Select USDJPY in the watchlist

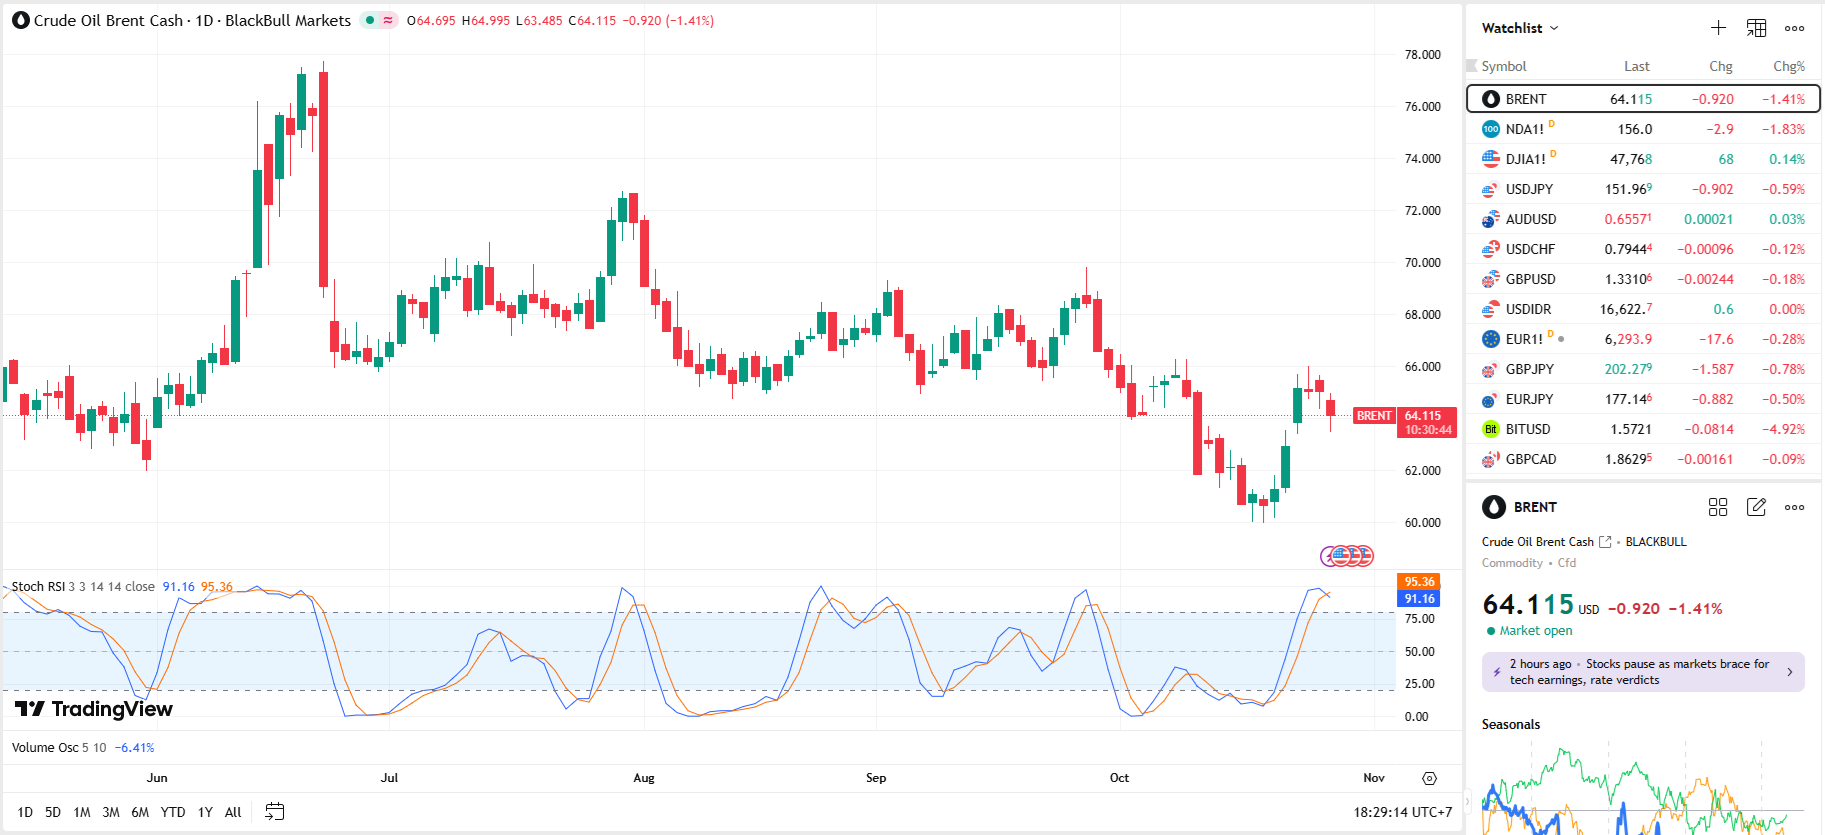(1529, 189)
